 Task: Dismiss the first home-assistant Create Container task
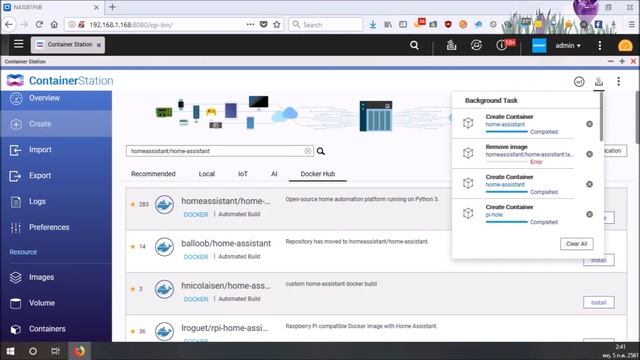click(x=589, y=124)
